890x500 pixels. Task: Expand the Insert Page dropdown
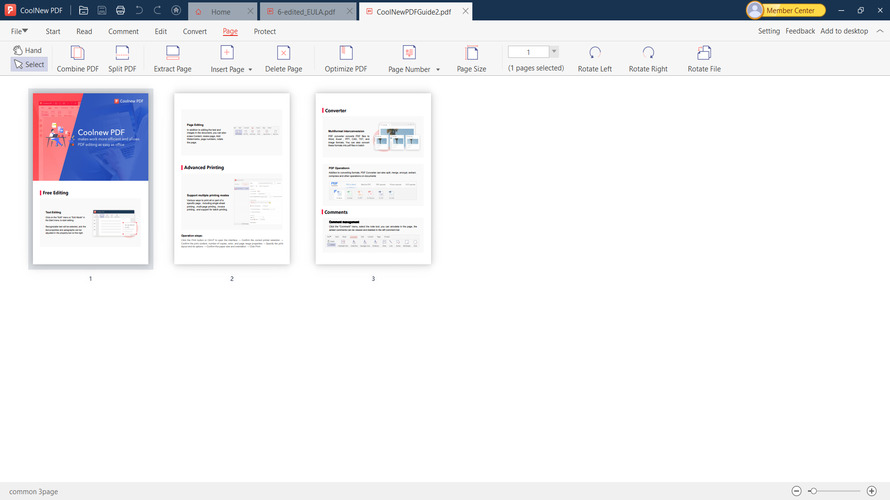pyautogui.click(x=250, y=70)
